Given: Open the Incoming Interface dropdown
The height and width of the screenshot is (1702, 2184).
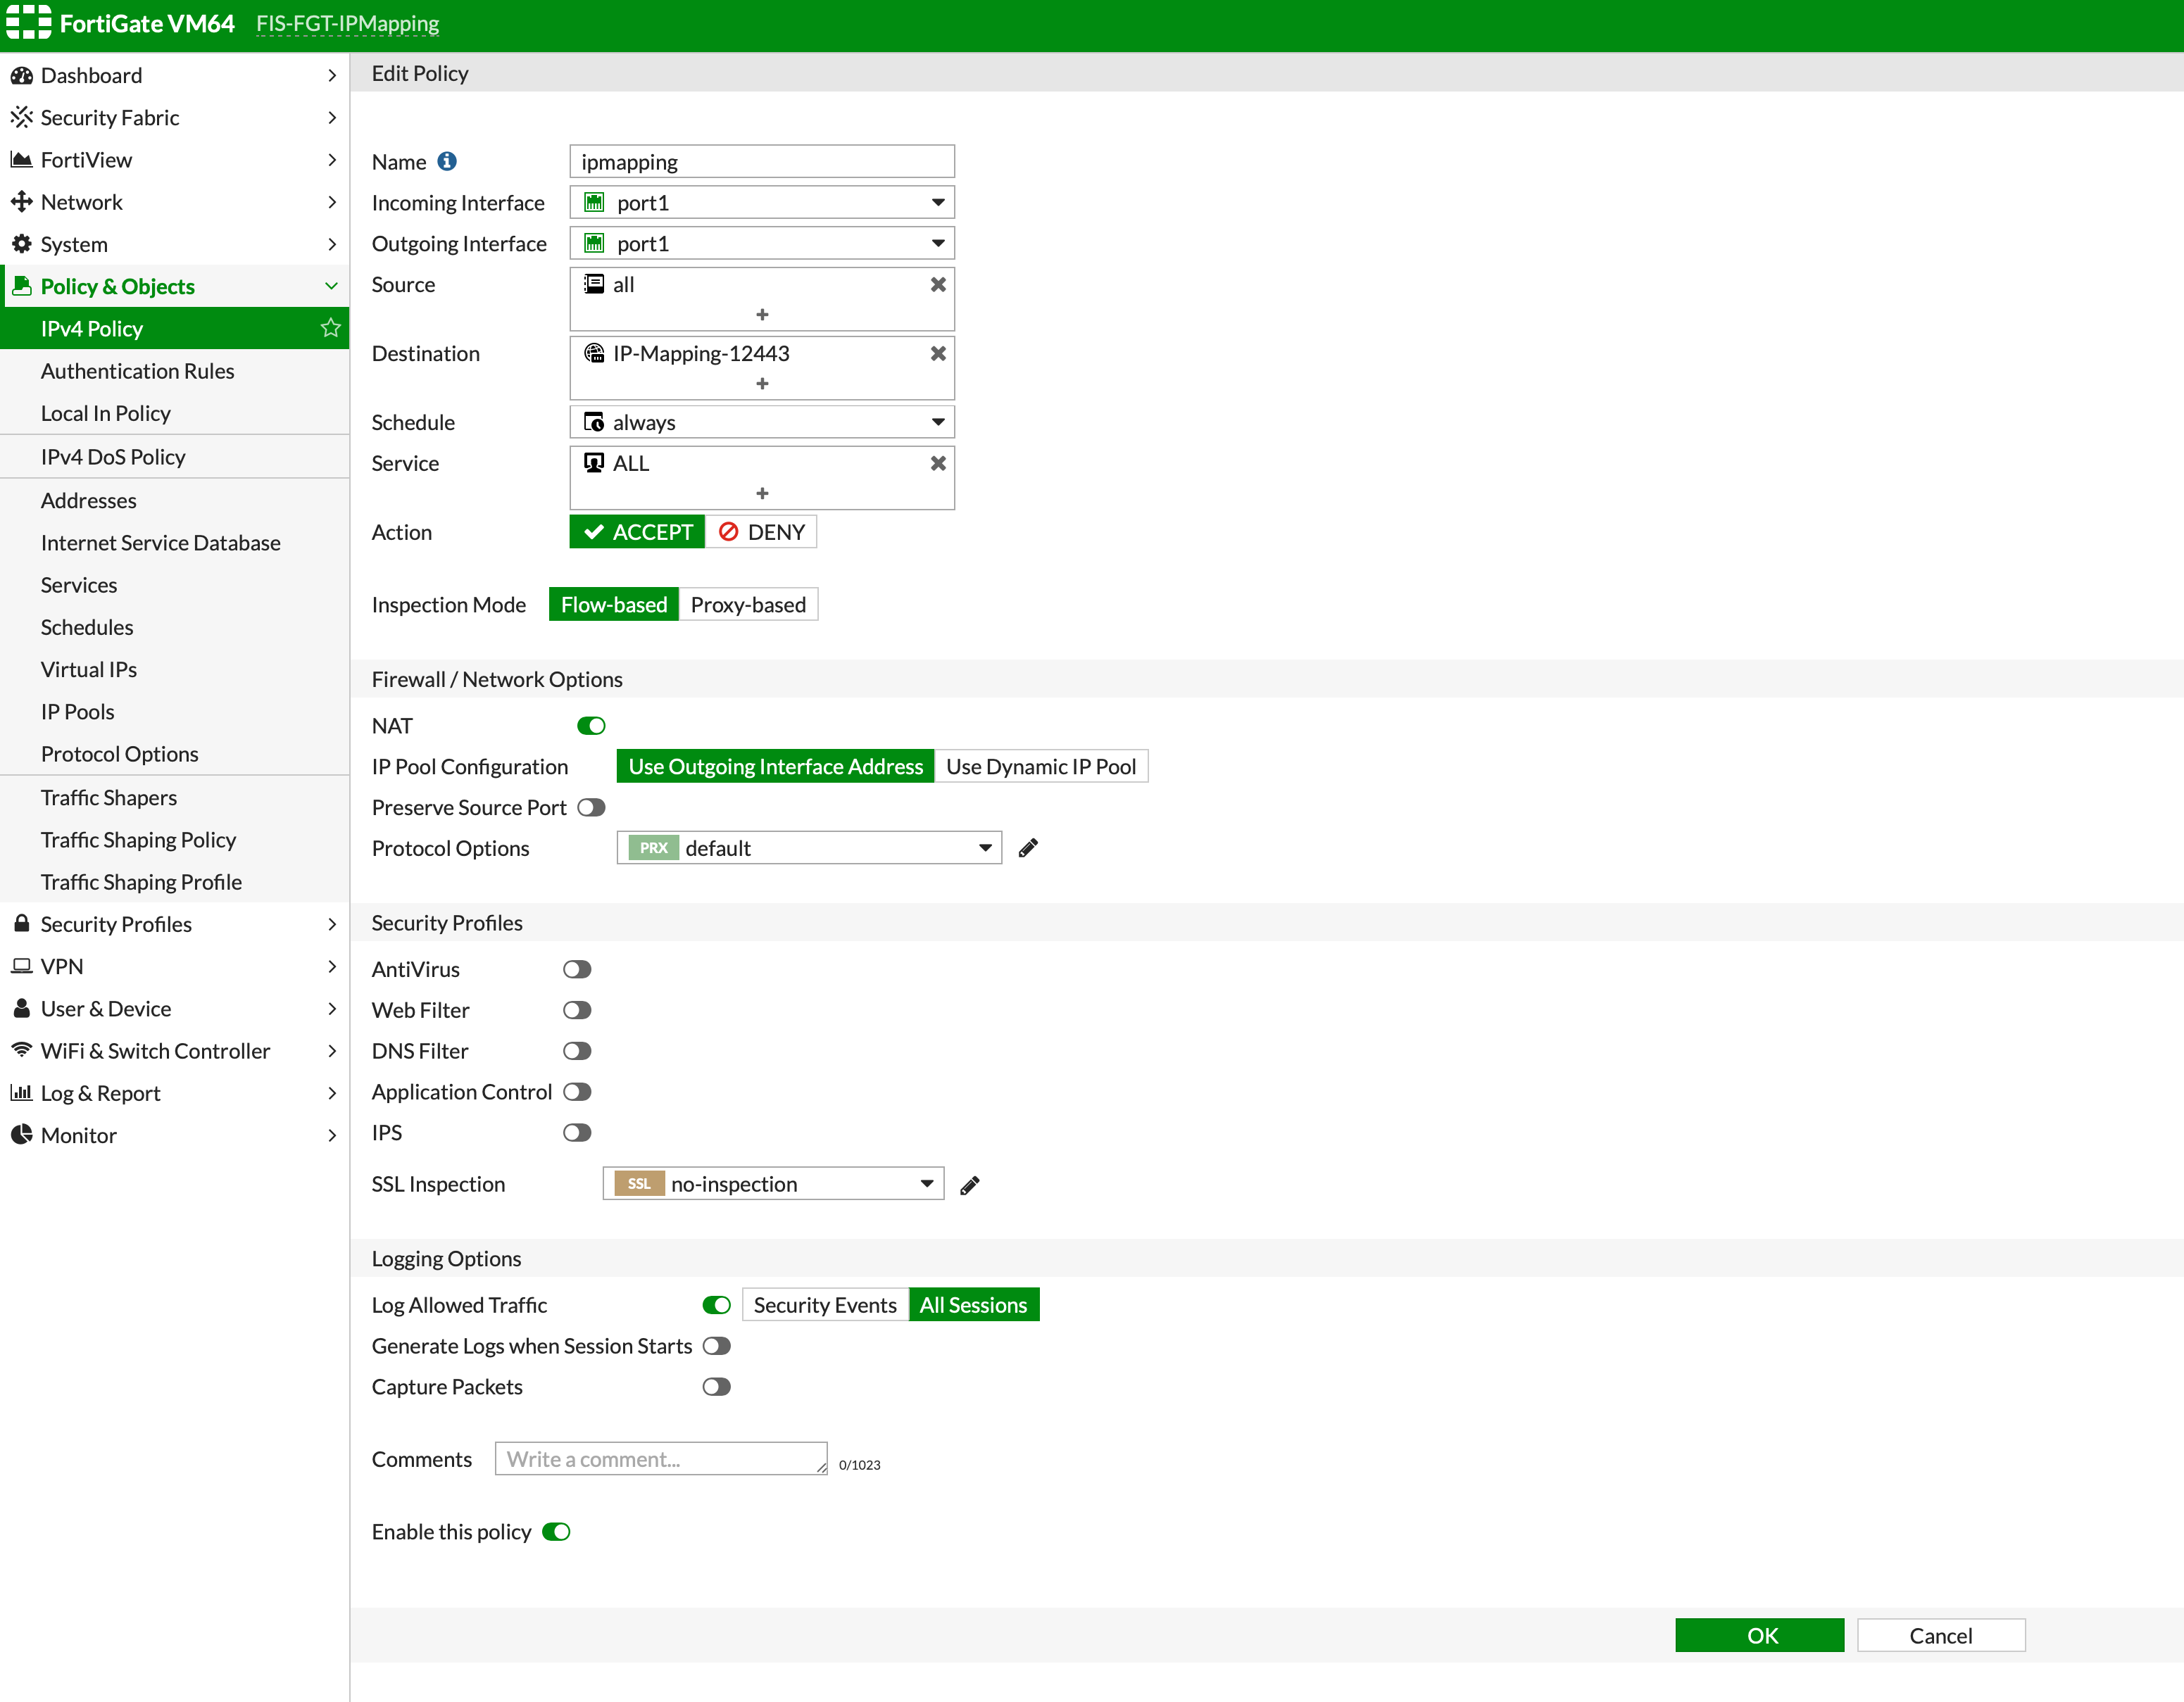Looking at the screenshot, I should (x=937, y=202).
